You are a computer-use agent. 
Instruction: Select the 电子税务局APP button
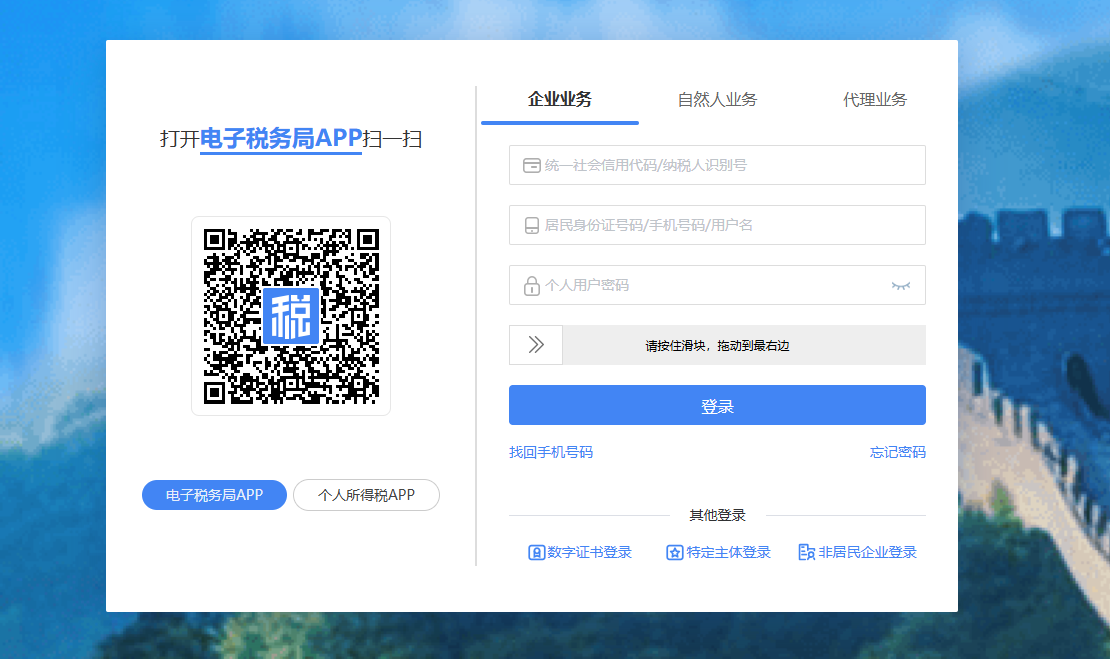214,495
